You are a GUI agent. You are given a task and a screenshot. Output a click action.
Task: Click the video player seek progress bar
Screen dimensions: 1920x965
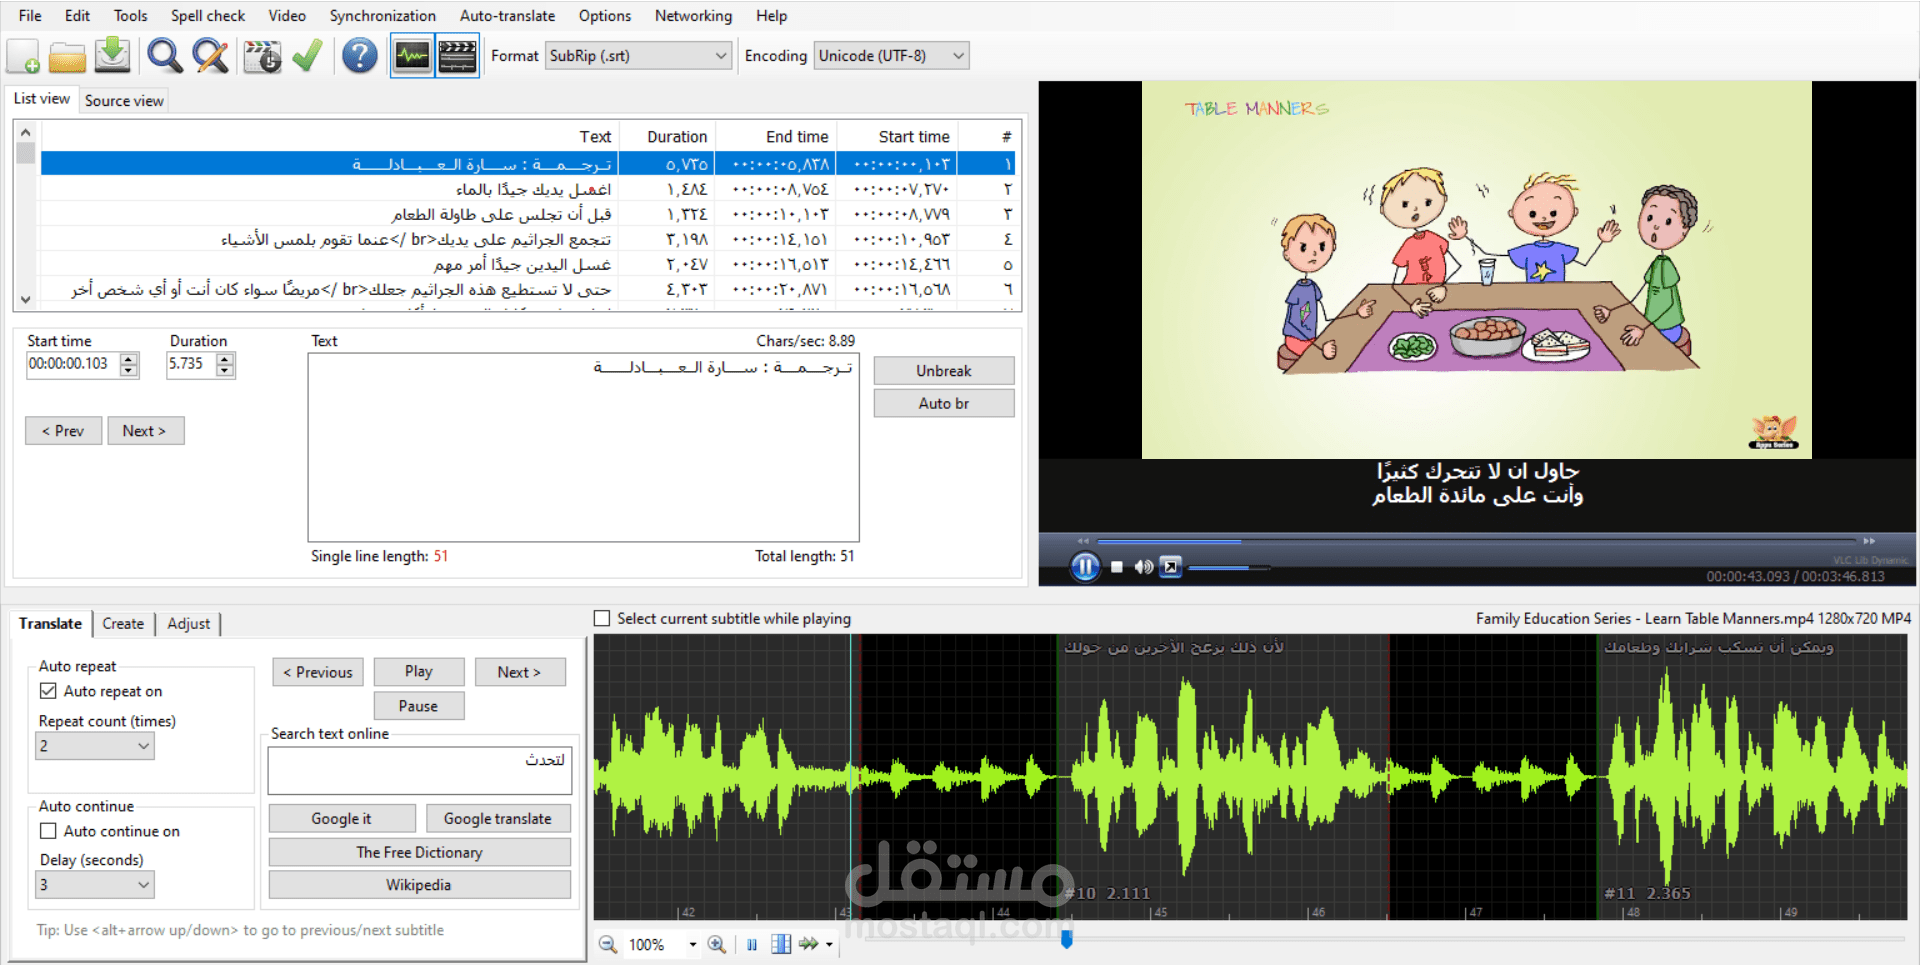[1475, 541]
